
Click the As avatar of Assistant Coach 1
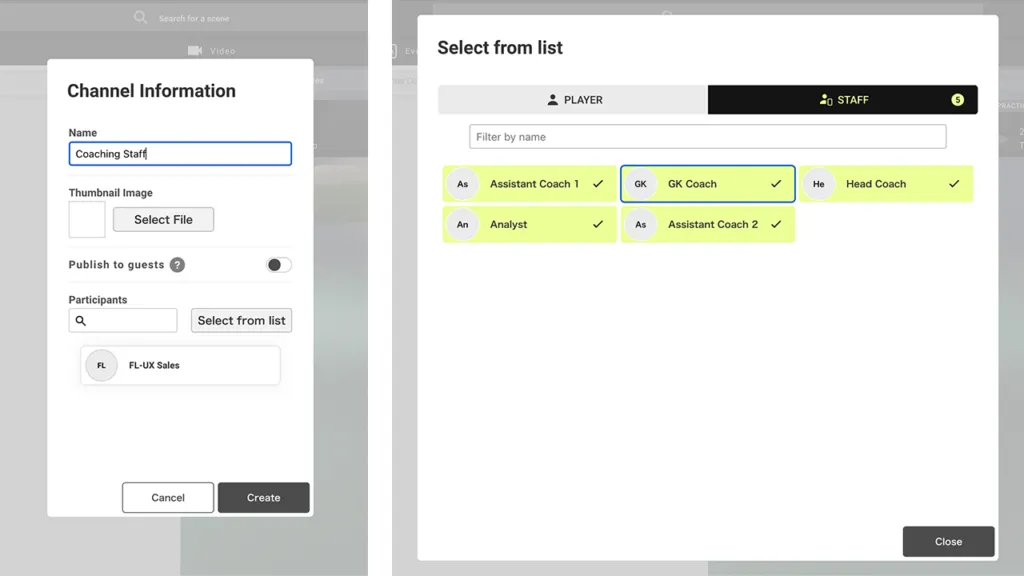[x=462, y=184]
